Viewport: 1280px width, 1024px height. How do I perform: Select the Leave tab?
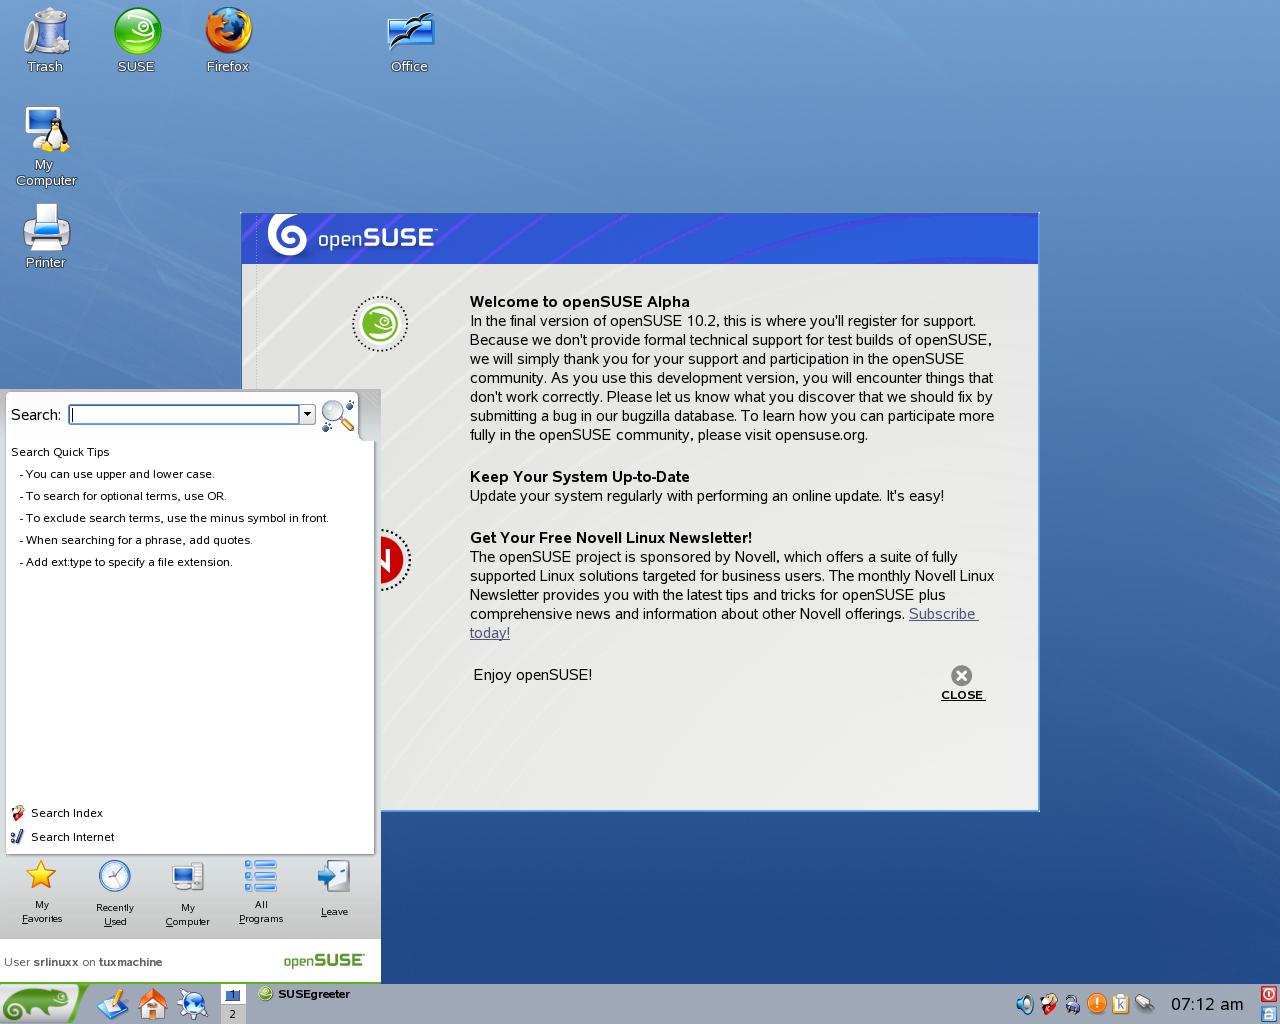(334, 889)
